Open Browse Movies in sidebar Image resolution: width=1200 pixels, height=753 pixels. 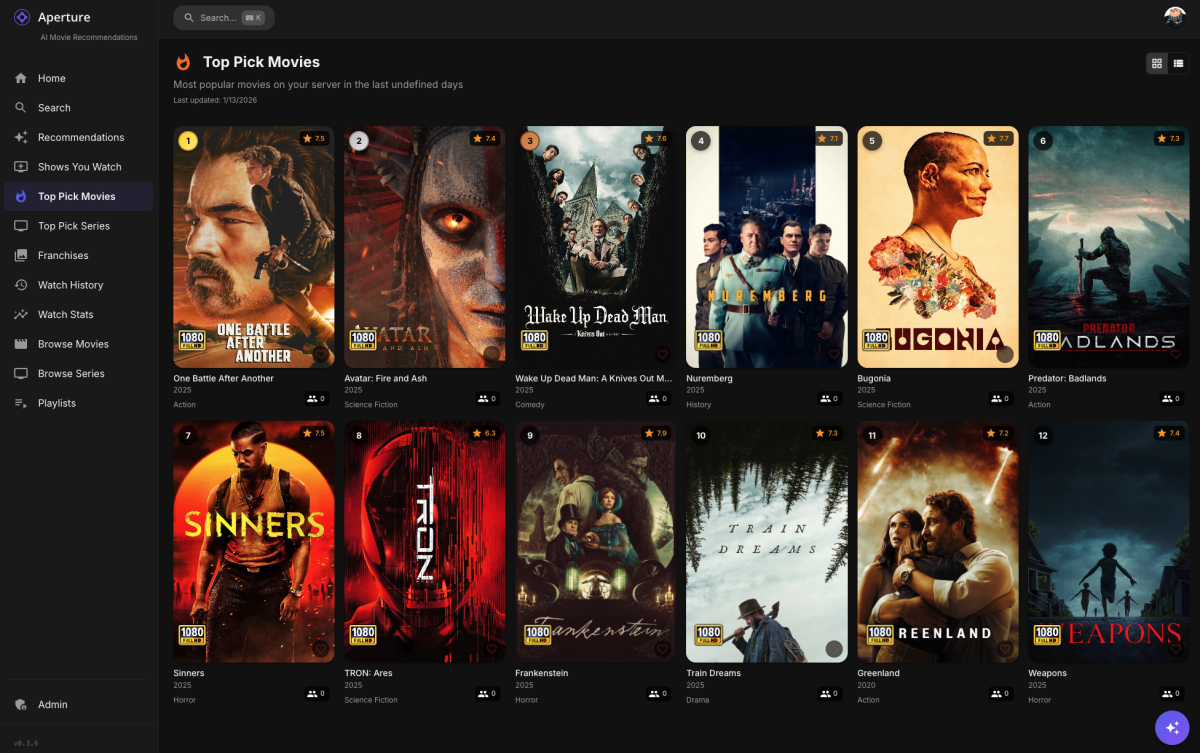click(x=78, y=344)
